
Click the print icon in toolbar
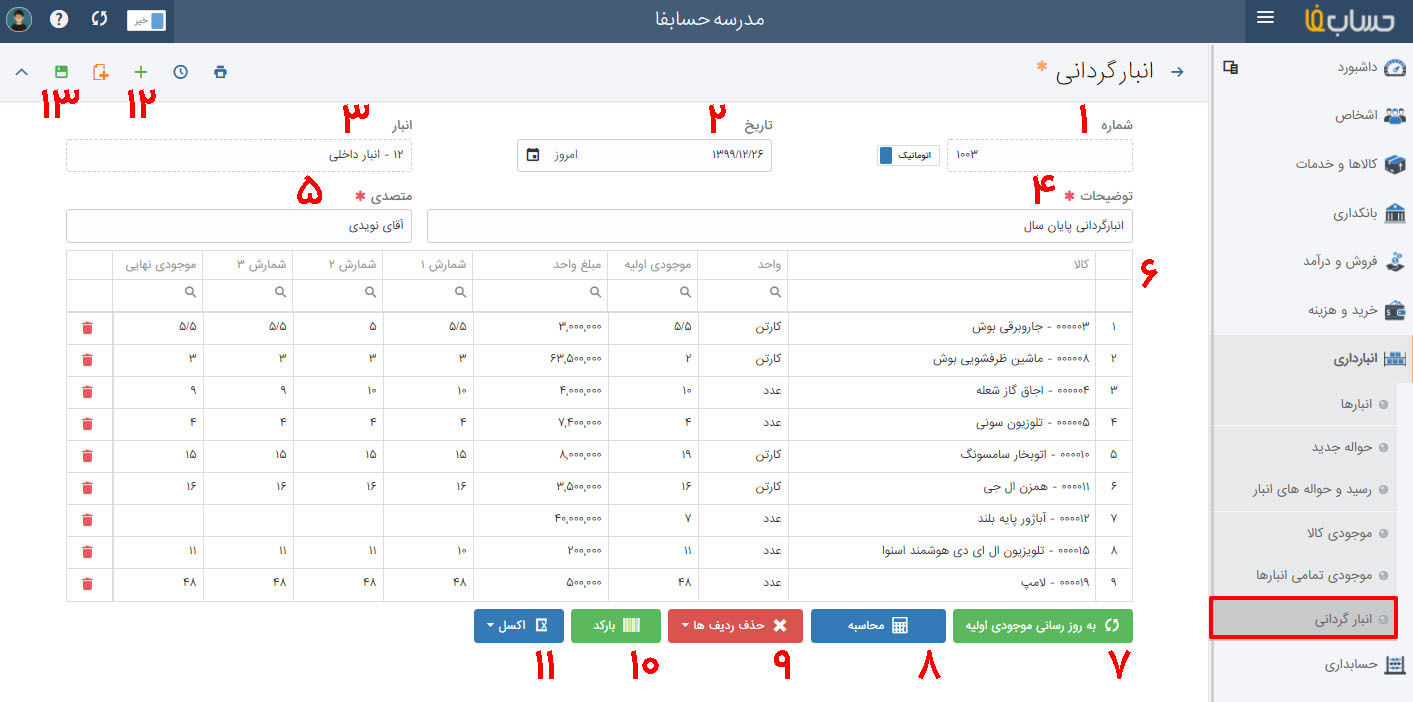pos(220,72)
